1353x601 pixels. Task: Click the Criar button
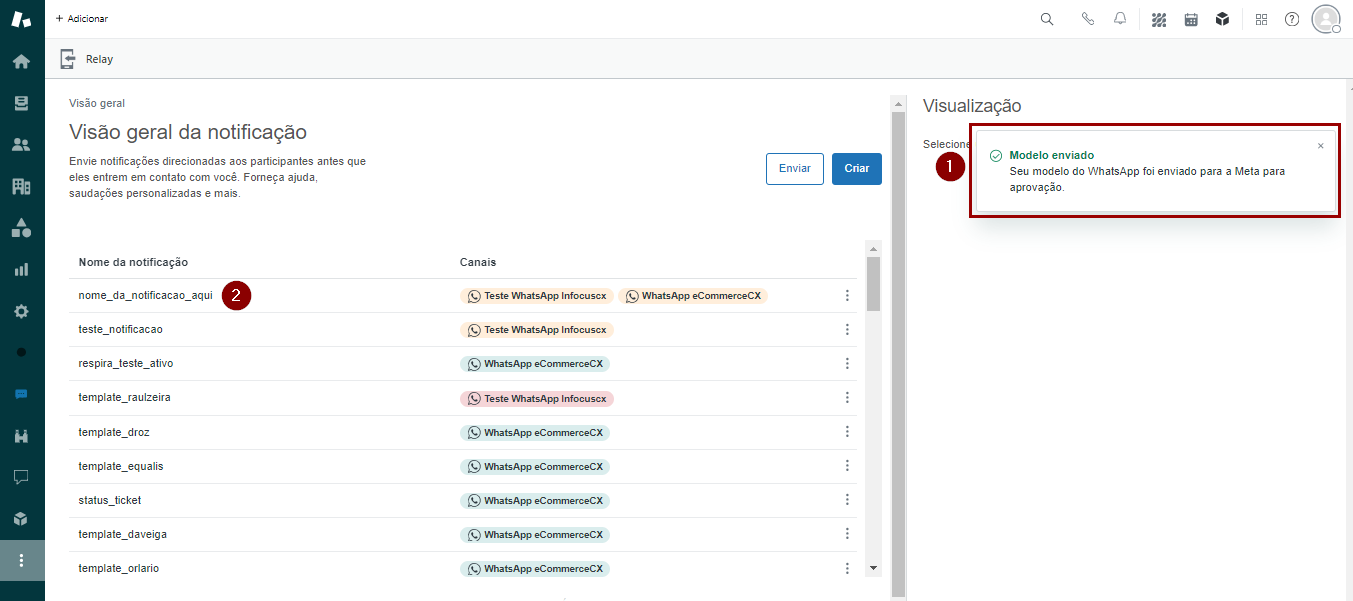856,169
